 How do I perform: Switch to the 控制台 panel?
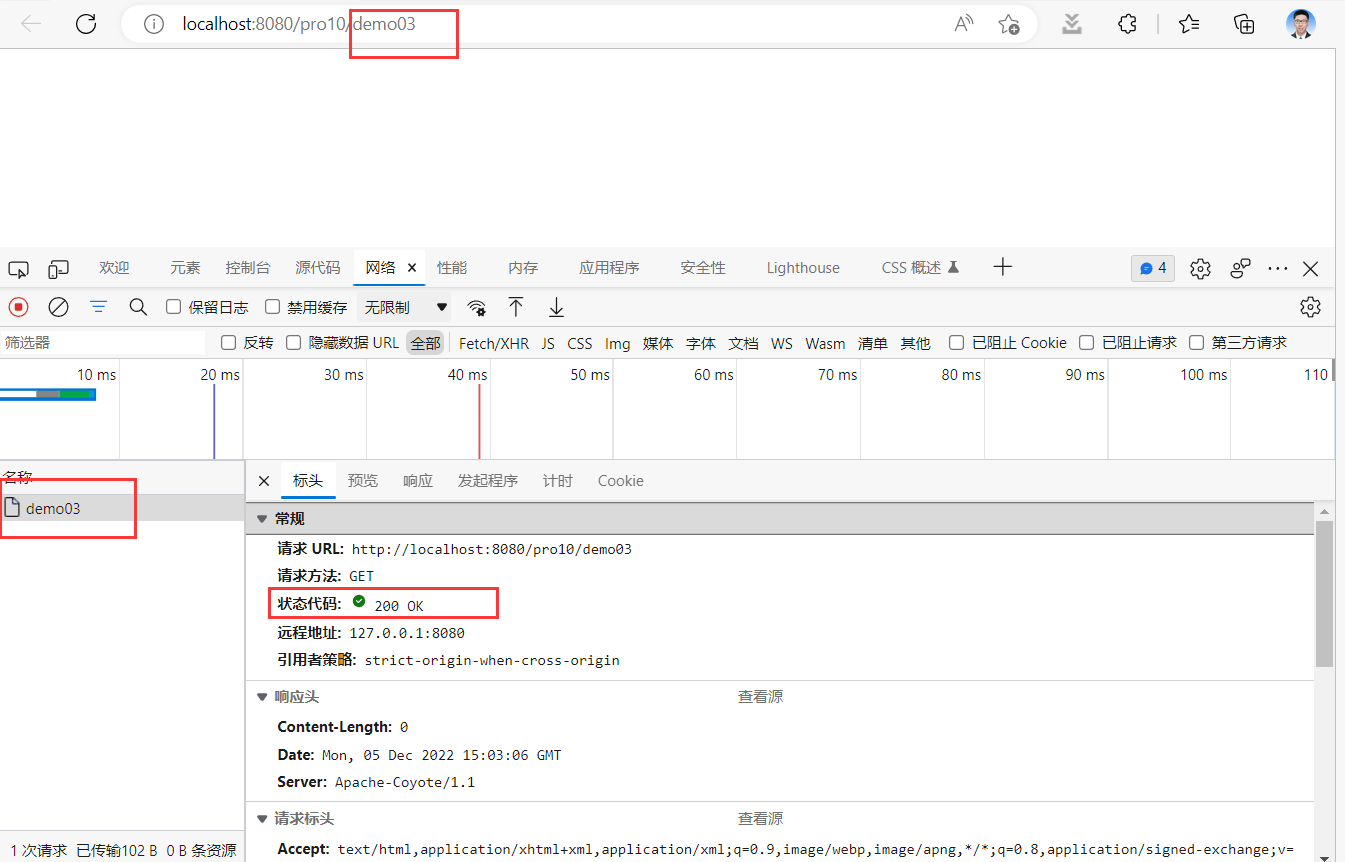[247, 267]
